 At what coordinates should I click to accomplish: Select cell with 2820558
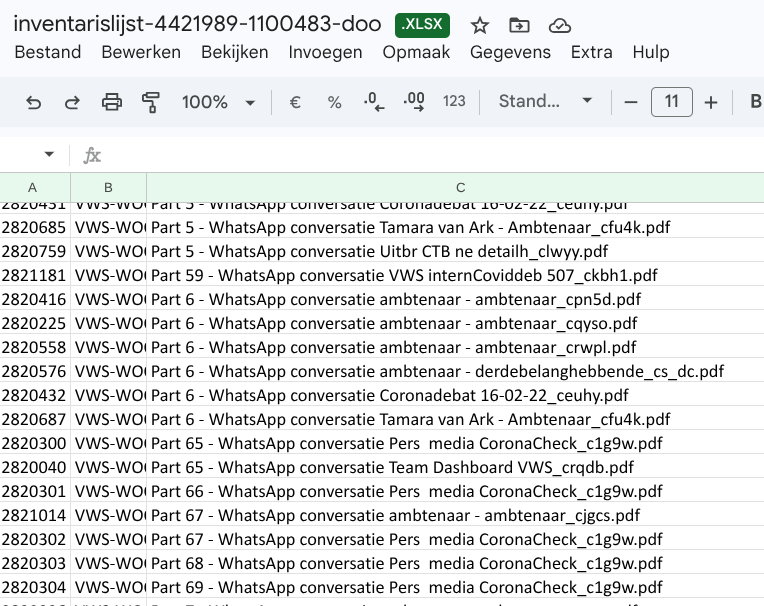pyautogui.click(x=35, y=347)
